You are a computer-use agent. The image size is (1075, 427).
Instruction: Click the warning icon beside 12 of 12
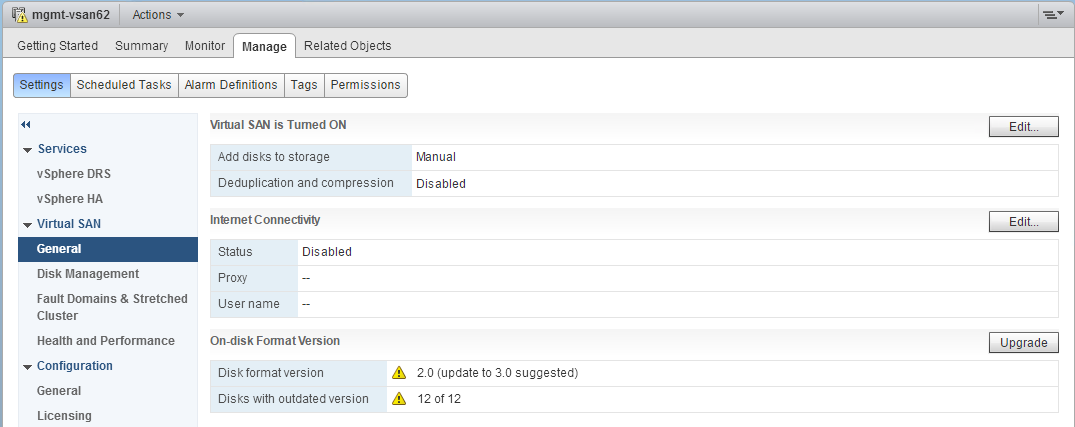399,399
